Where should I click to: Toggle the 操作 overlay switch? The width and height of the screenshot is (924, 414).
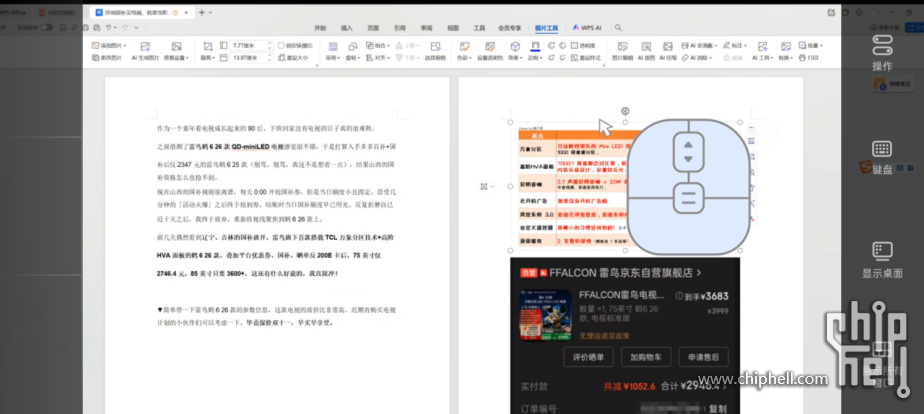(881, 44)
